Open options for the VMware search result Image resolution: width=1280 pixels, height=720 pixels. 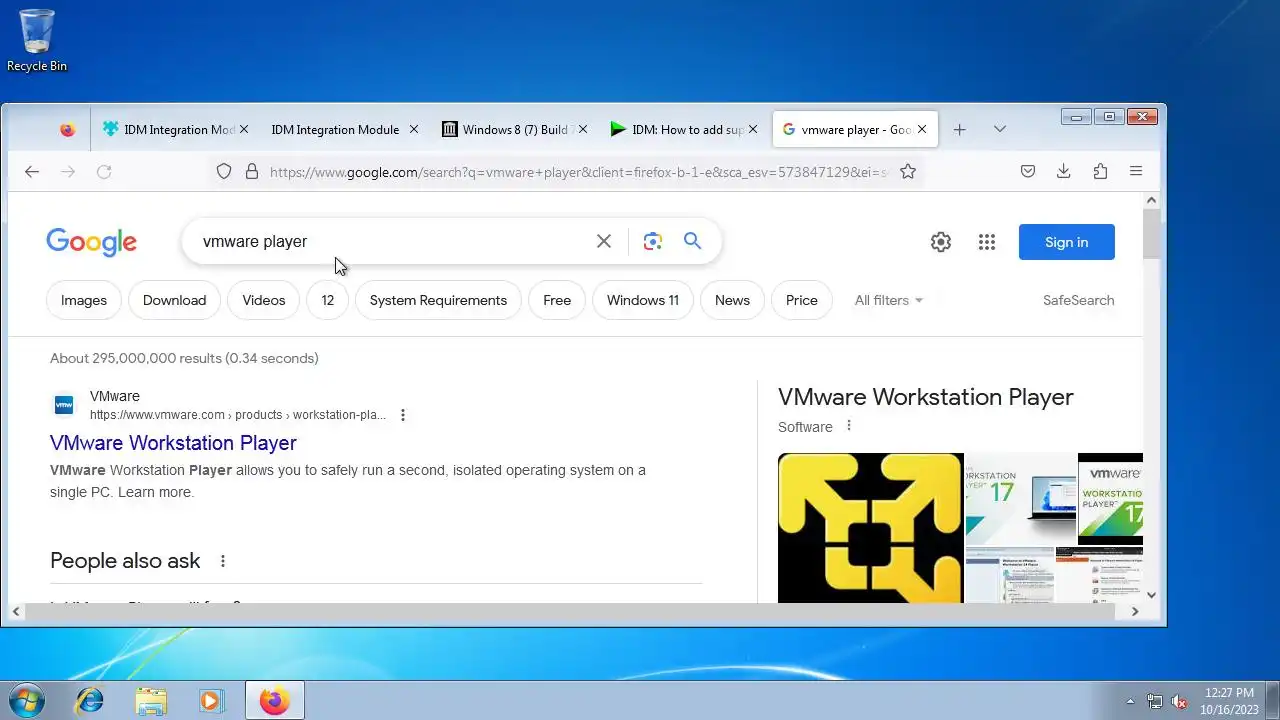click(403, 415)
